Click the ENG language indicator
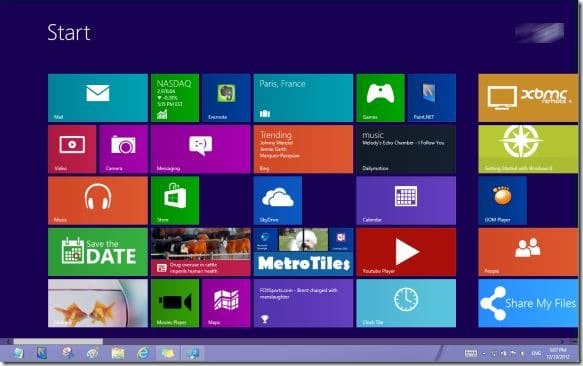Screen dimensions: 583x366 (536, 353)
